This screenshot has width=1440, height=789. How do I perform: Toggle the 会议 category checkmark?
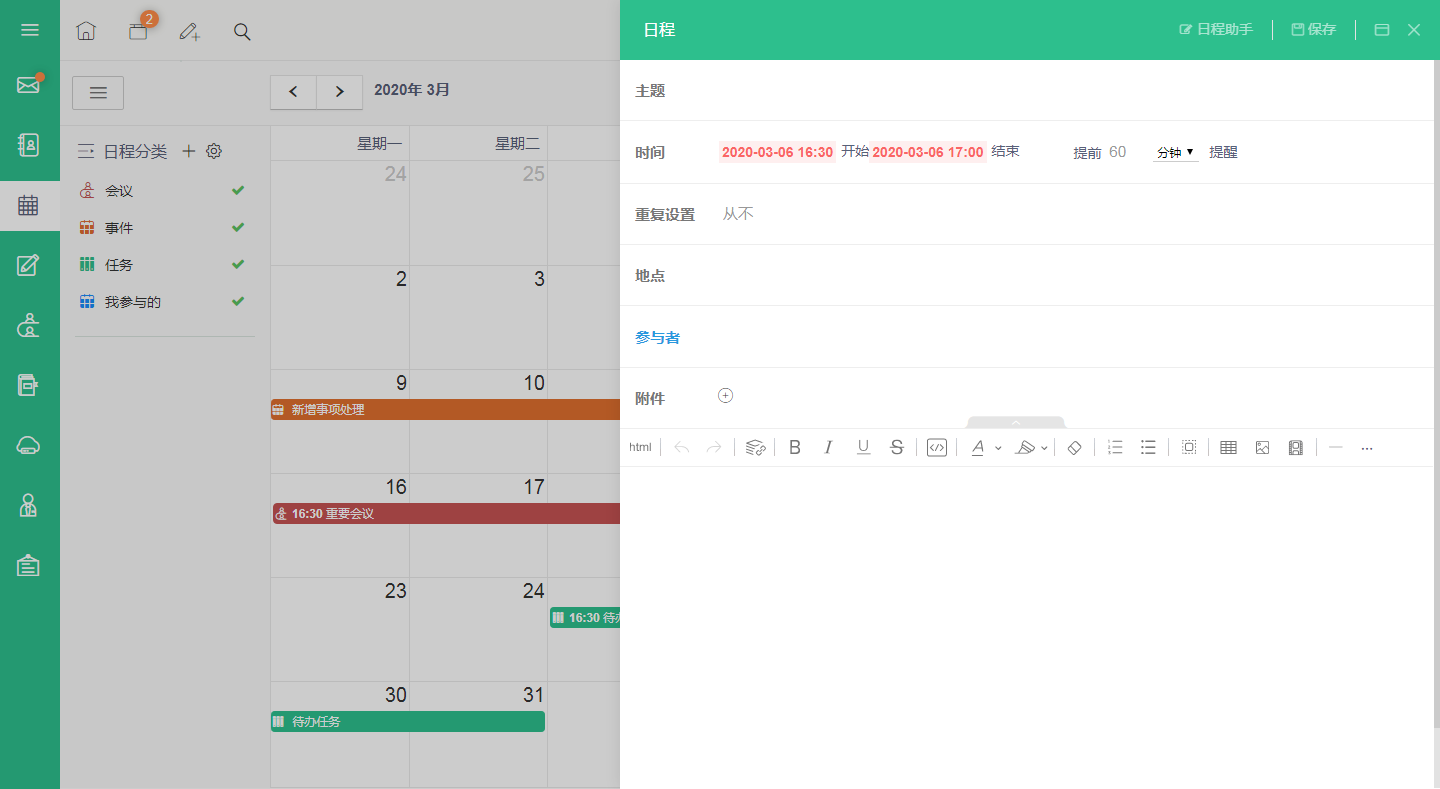click(x=238, y=190)
